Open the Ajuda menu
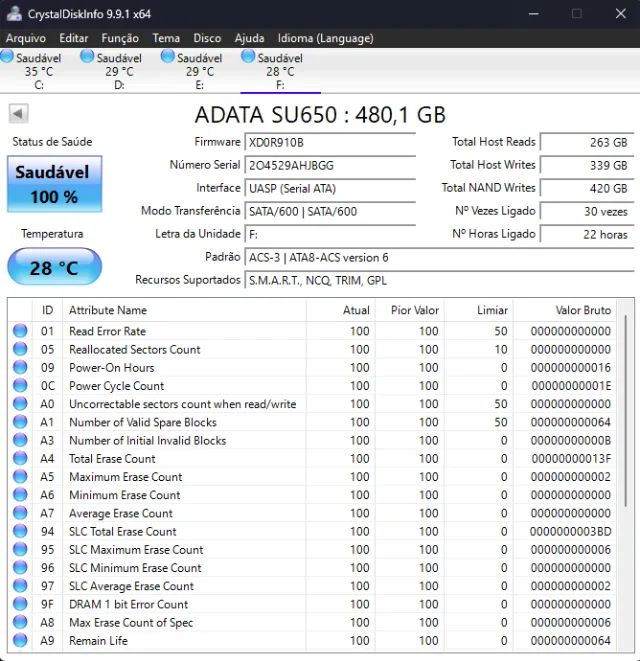 pos(249,38)
